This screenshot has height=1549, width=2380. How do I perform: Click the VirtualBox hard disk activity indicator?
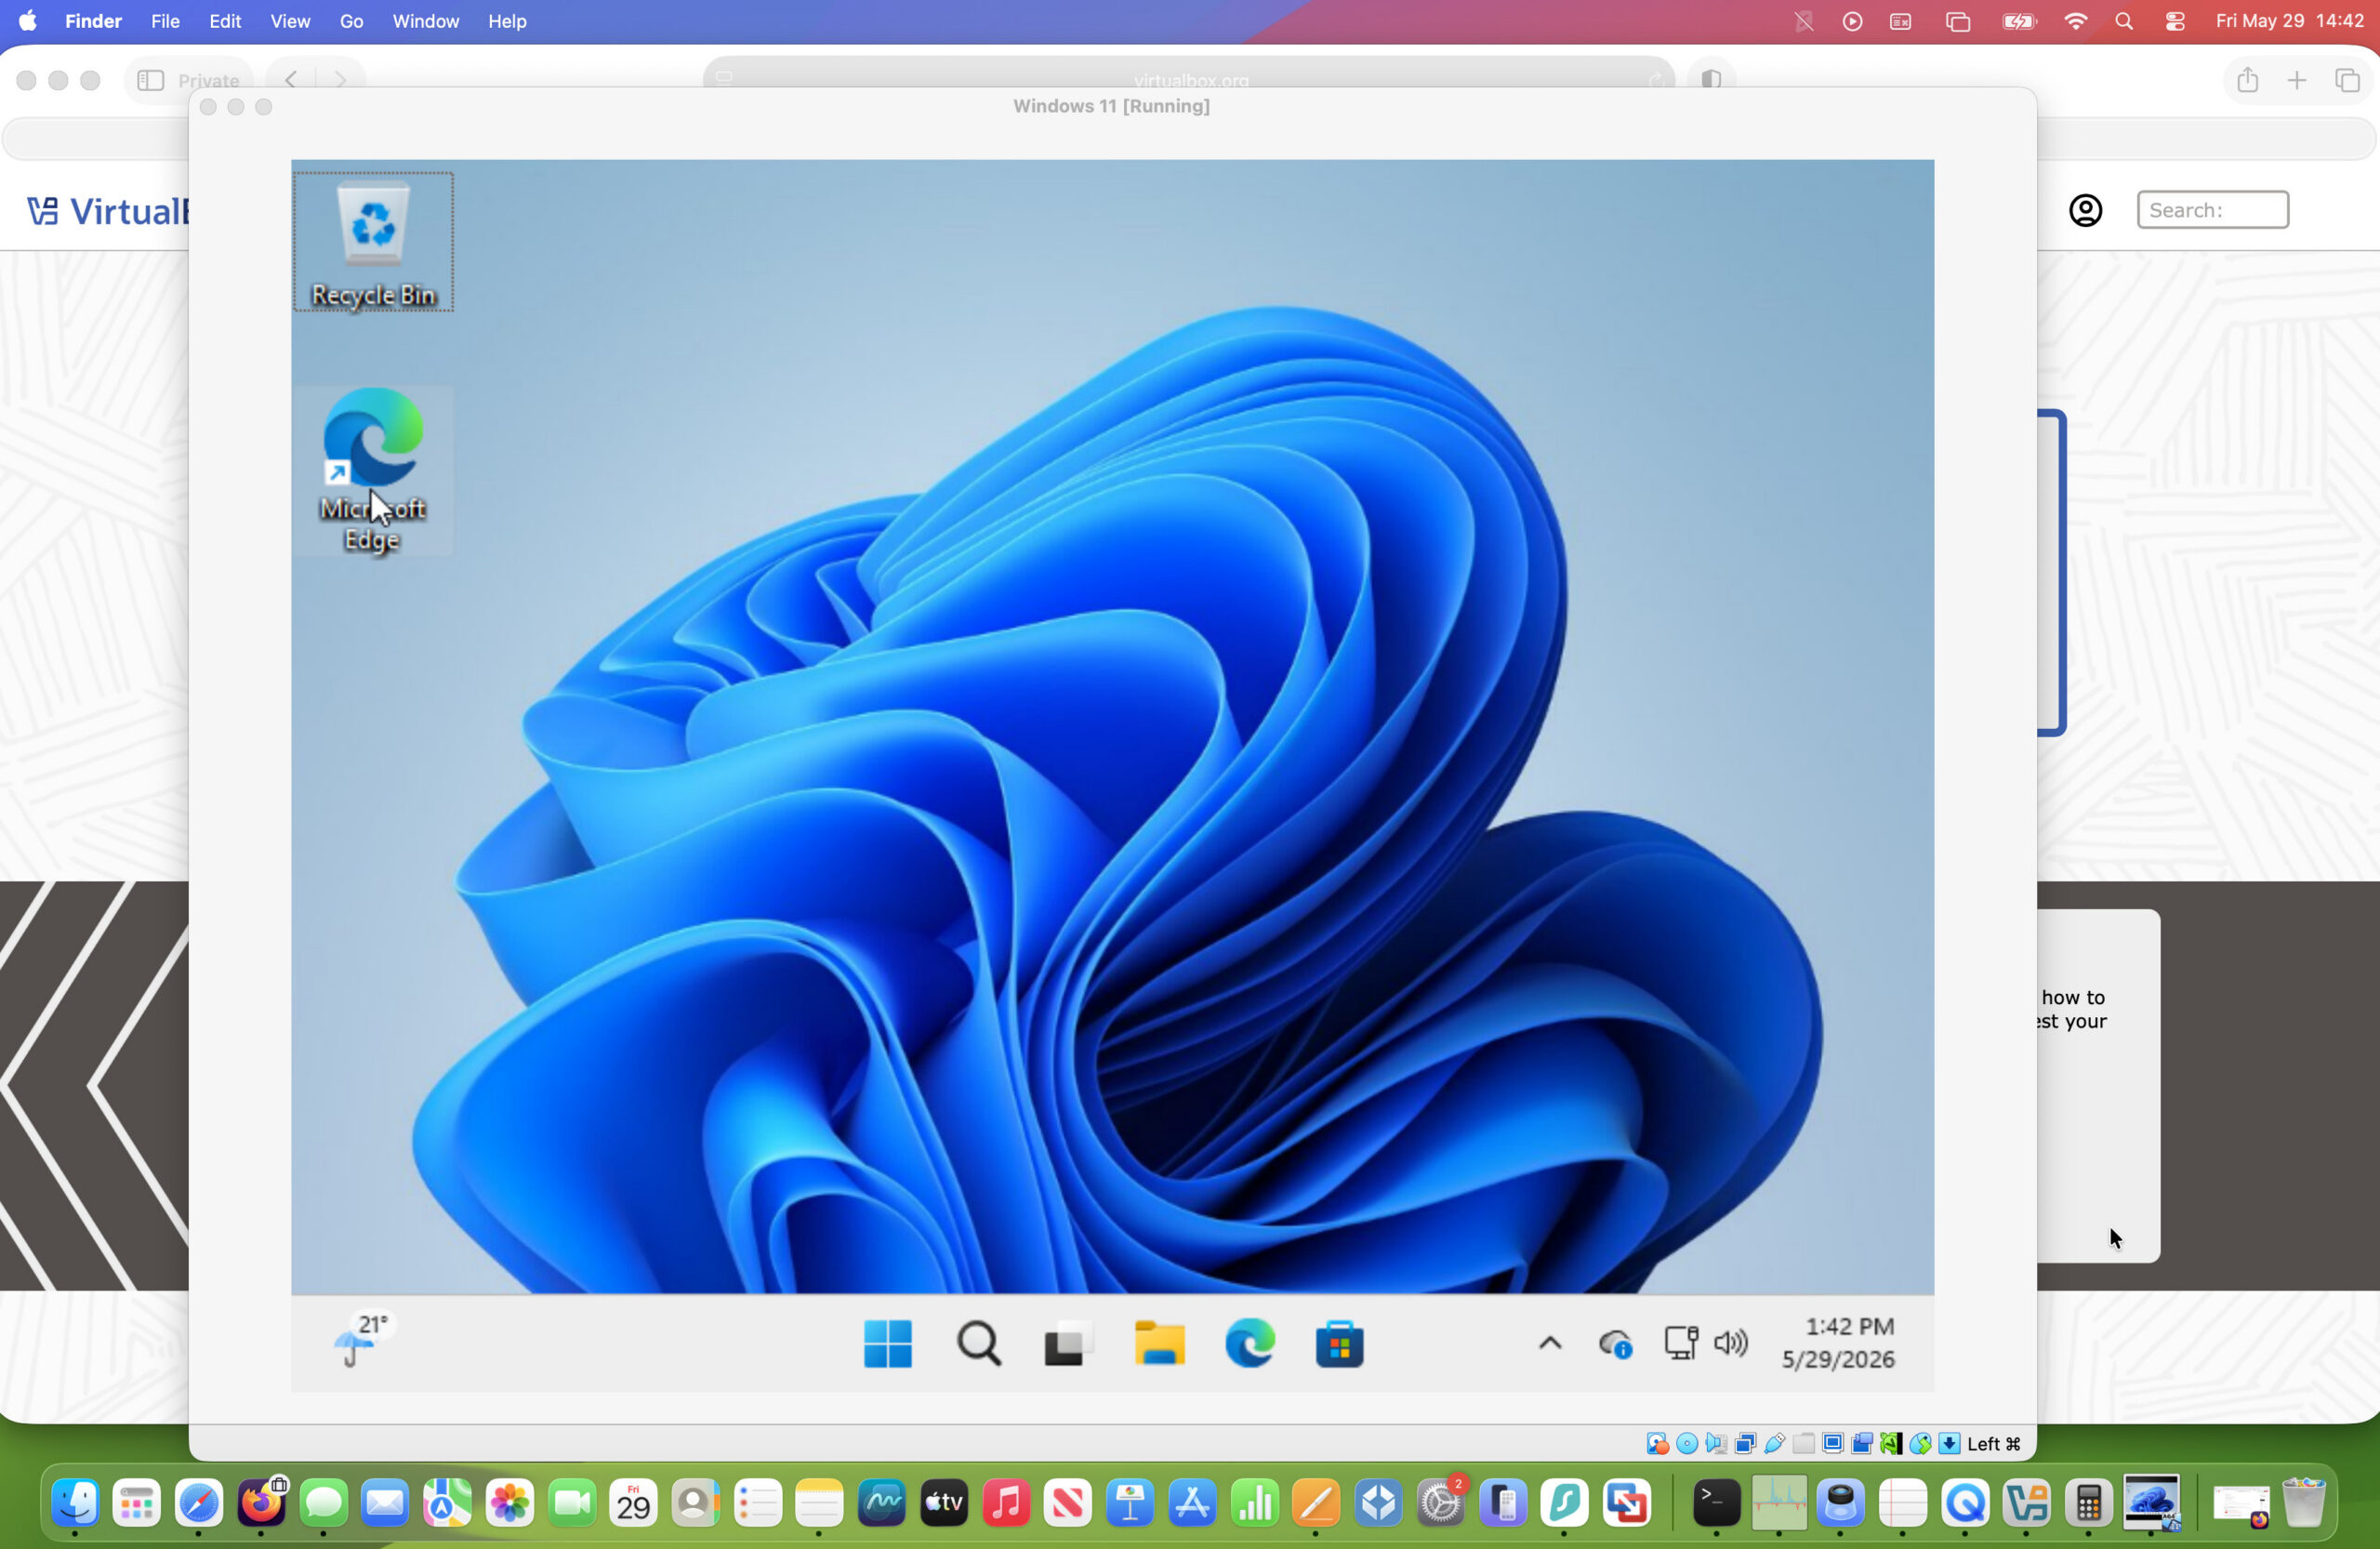(x=1657, y=1443)
